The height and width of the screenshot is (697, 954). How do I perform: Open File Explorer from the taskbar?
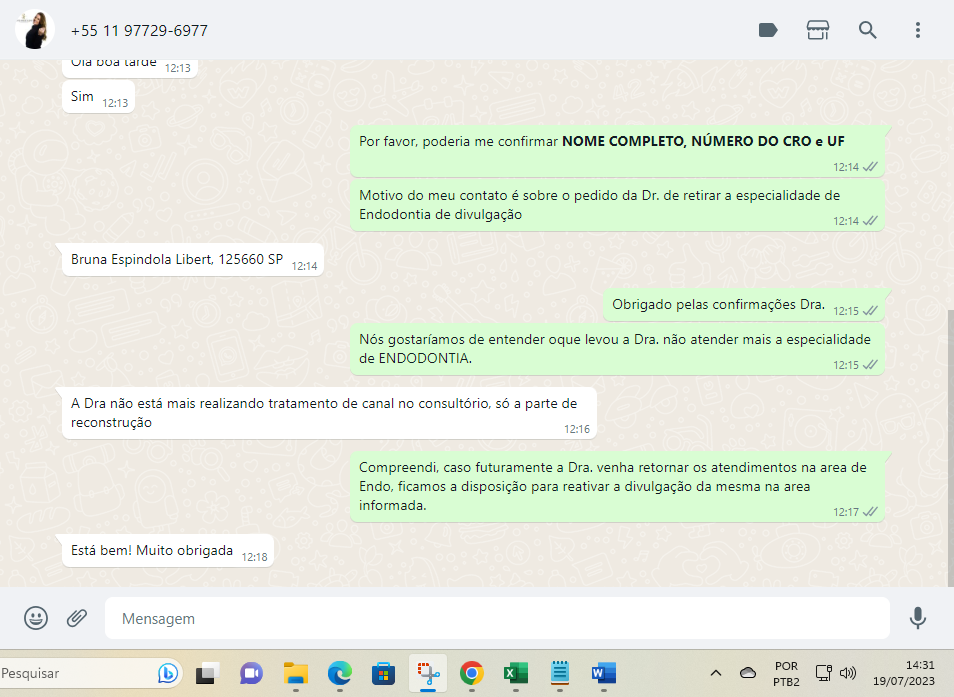[296, 673]
